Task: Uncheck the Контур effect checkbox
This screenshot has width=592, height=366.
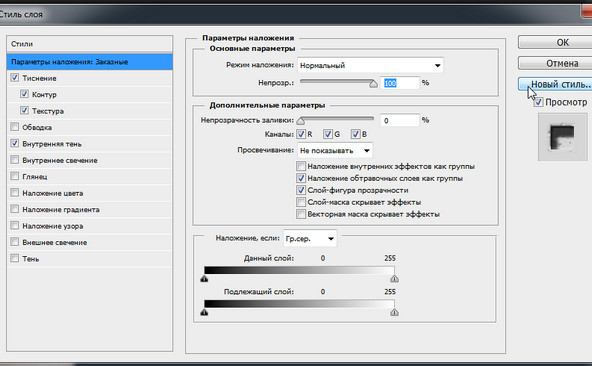Action: (25, 94)
